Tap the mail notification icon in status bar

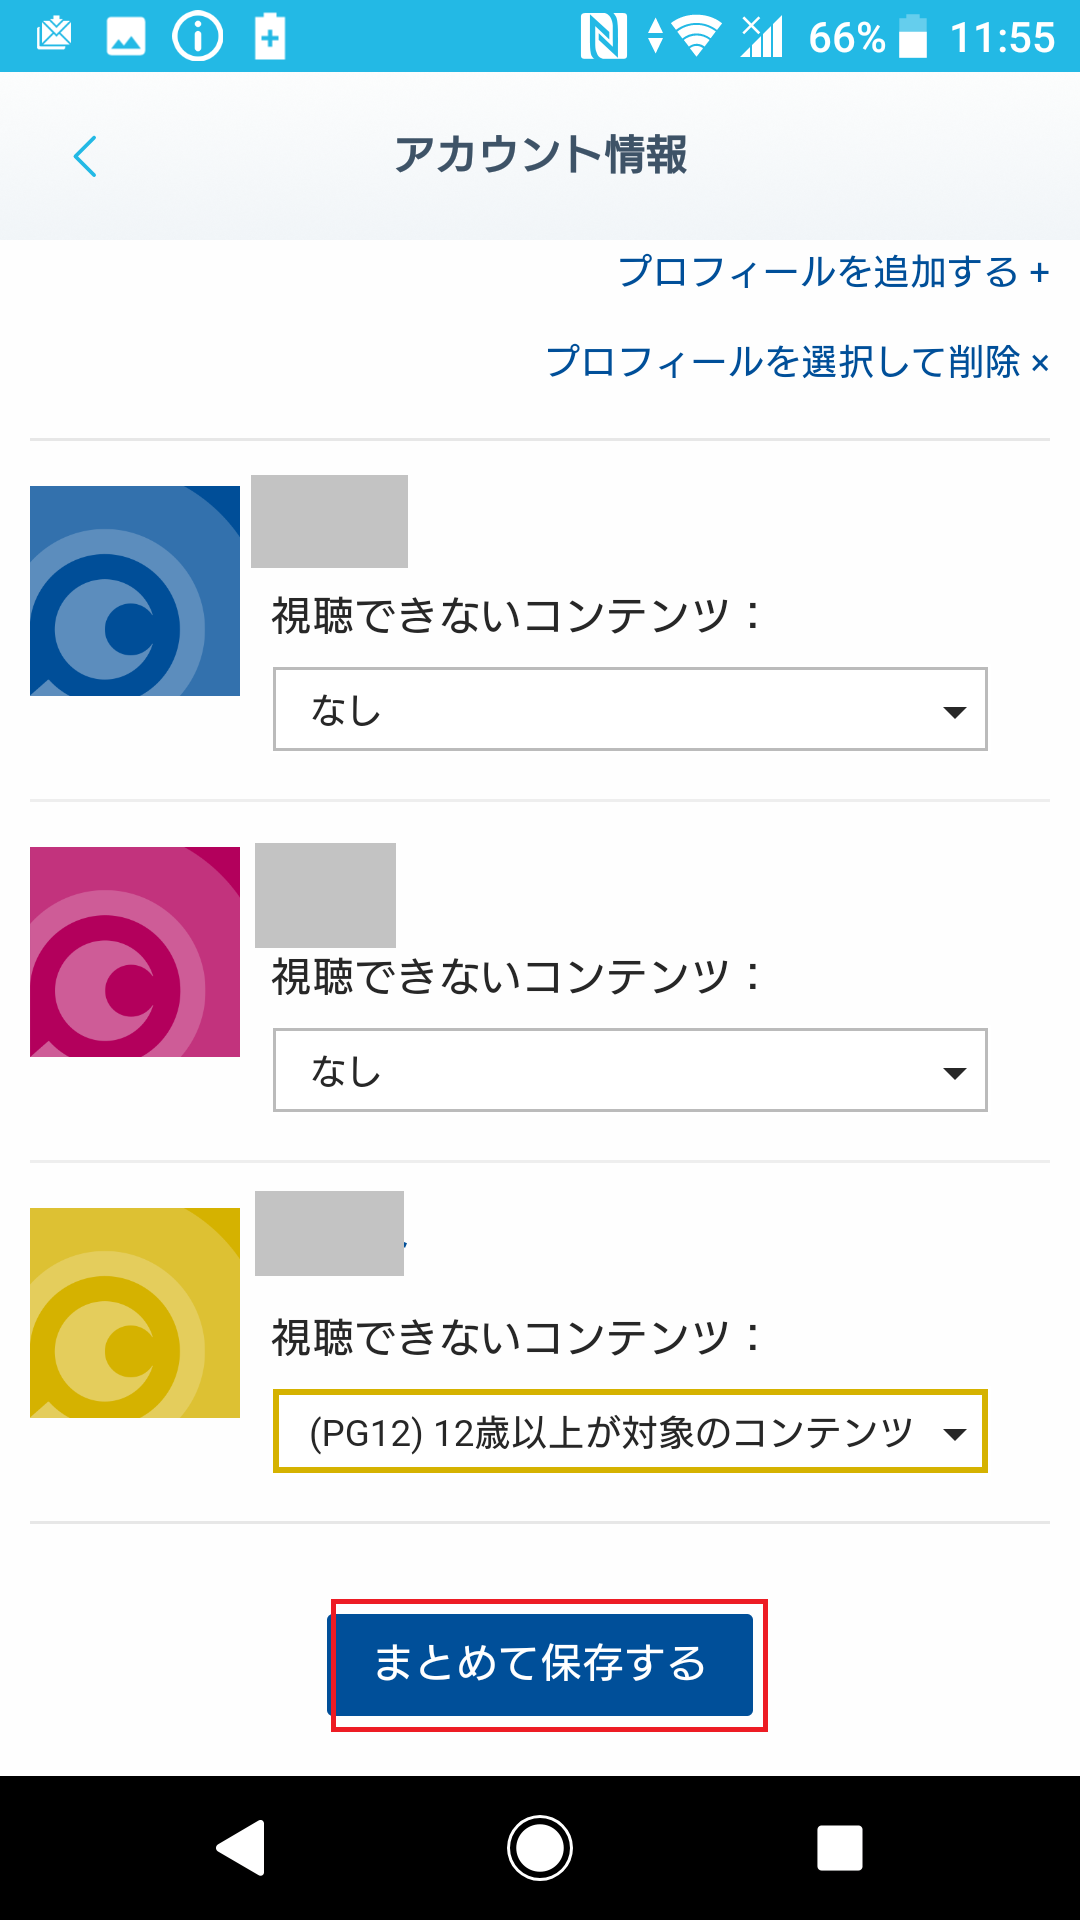[54, 37]
